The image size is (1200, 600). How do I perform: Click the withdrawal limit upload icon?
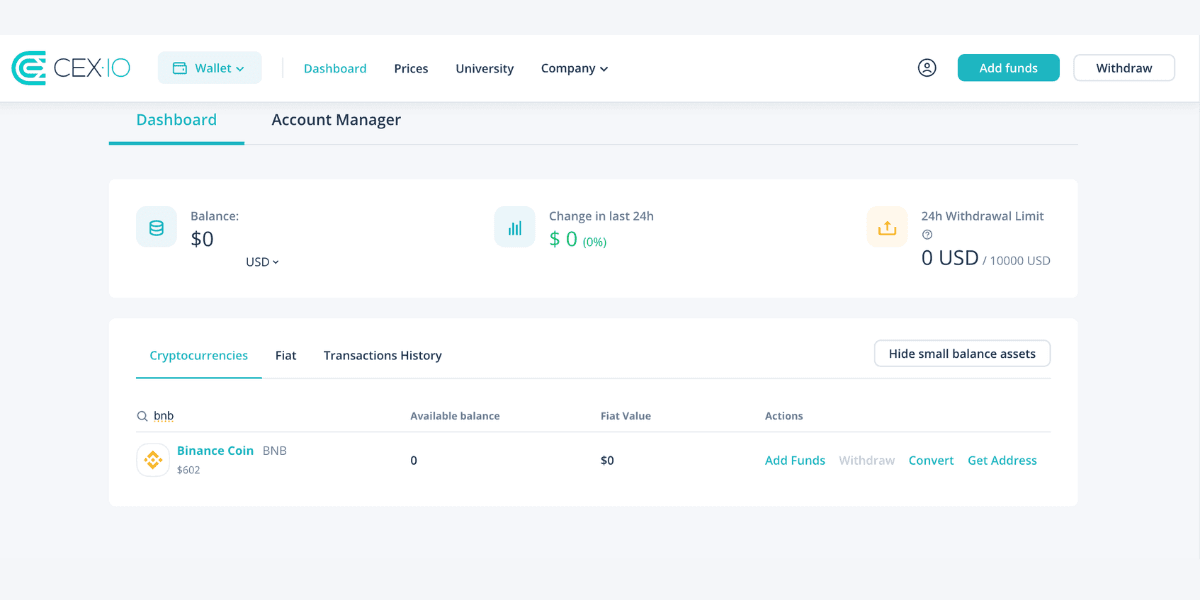click(887, 227)
